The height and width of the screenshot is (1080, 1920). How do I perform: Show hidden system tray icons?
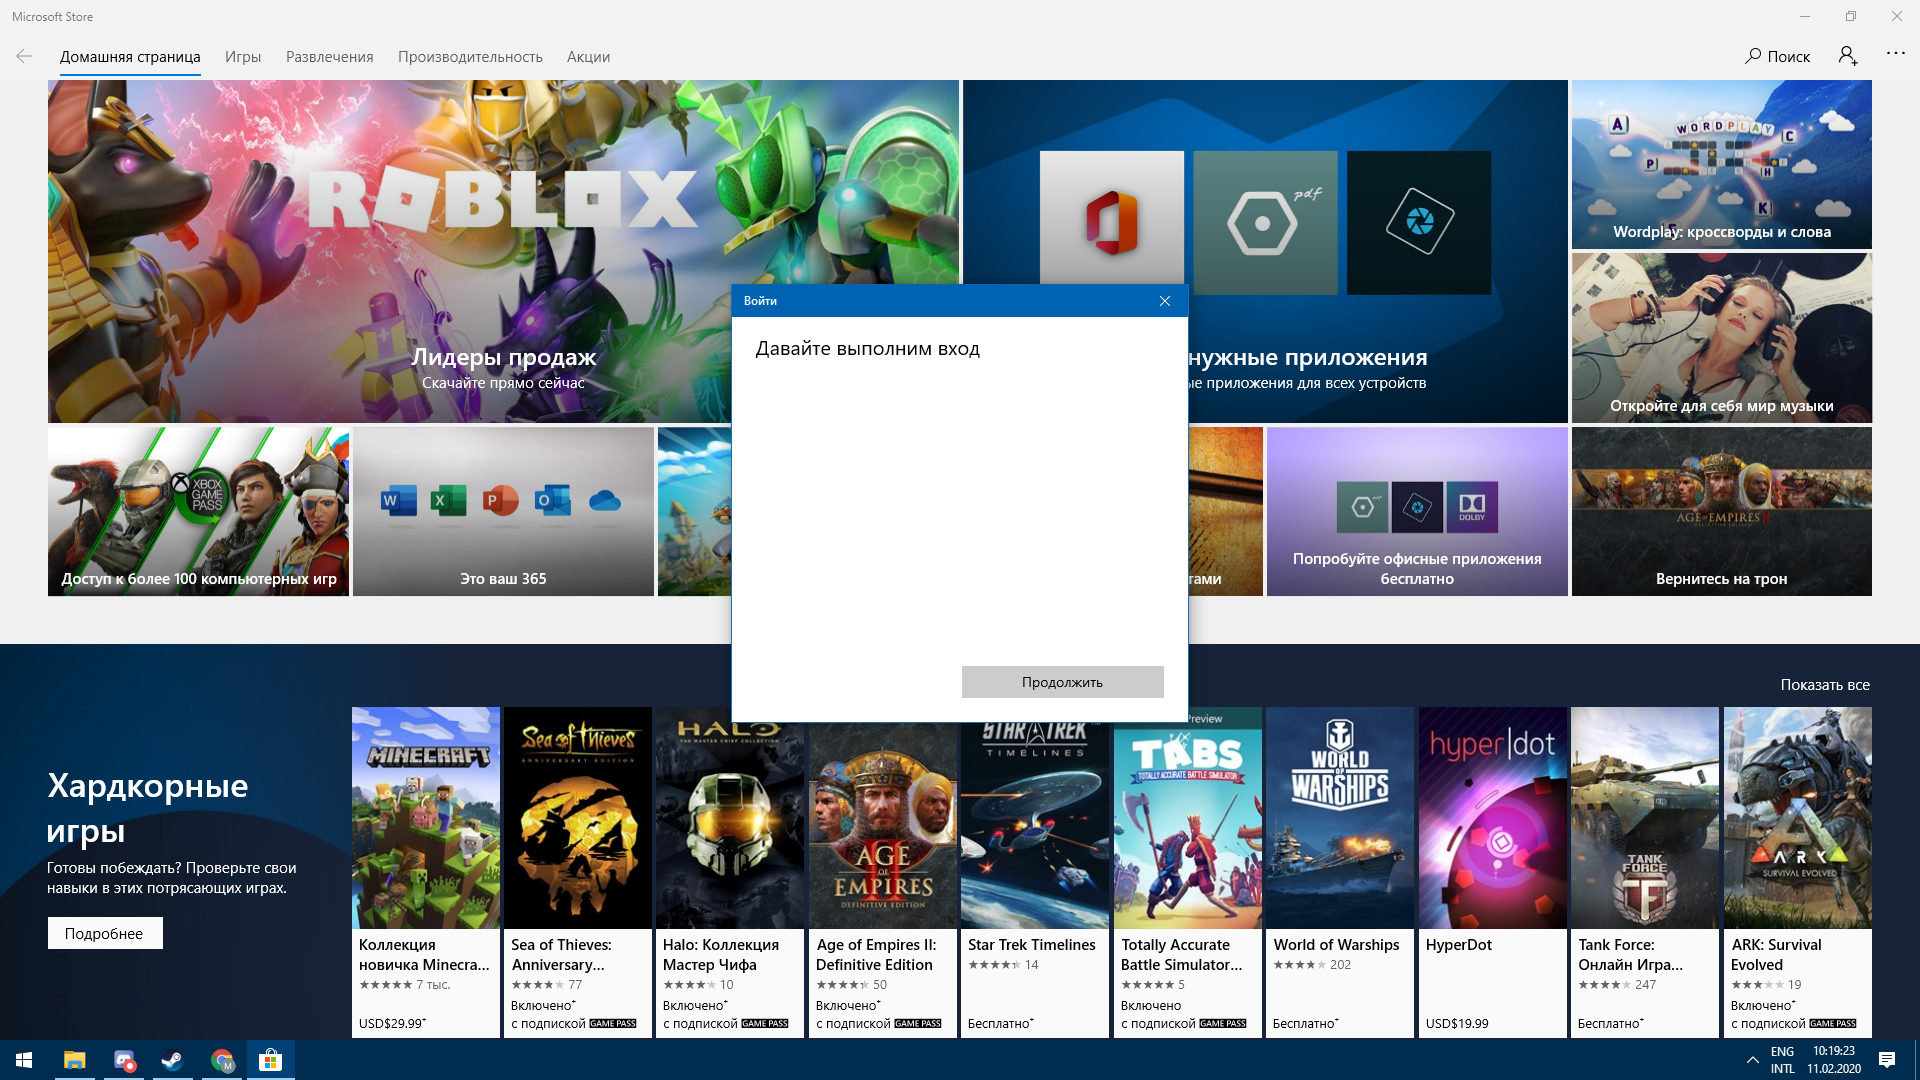(x=1752, y=1060)
